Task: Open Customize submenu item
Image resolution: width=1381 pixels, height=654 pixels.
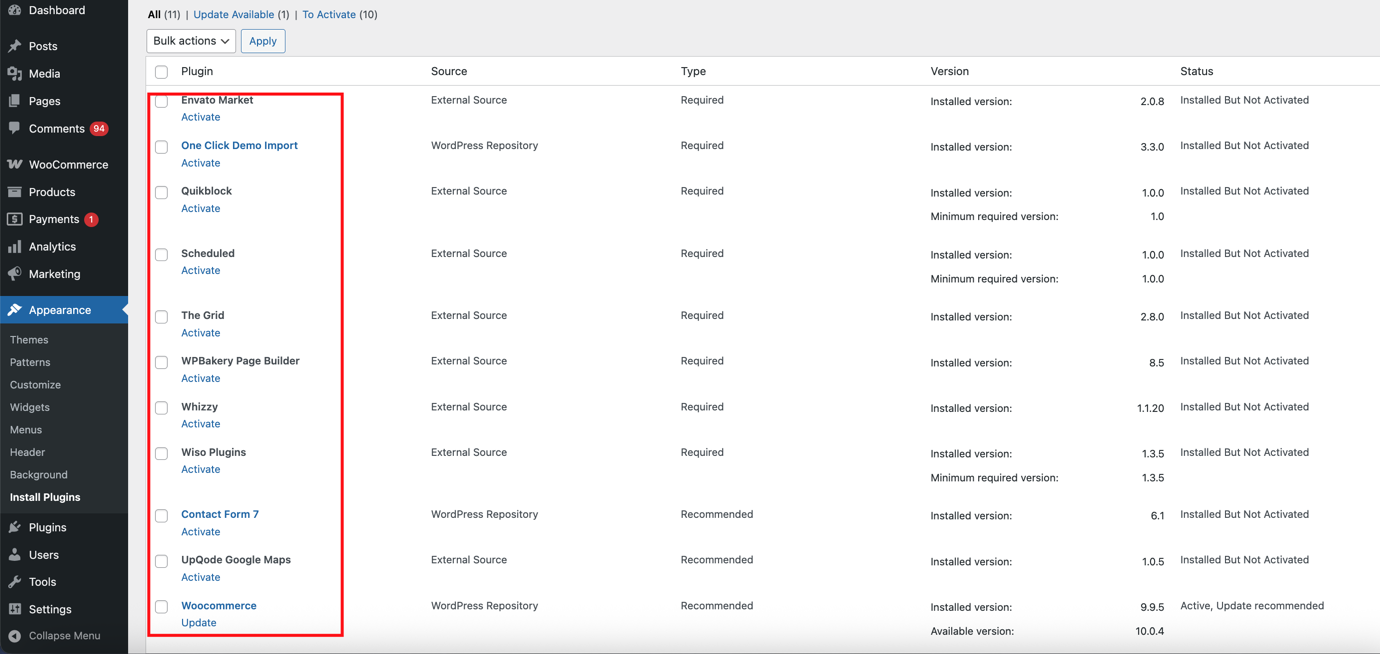Action: pos(35,385)
